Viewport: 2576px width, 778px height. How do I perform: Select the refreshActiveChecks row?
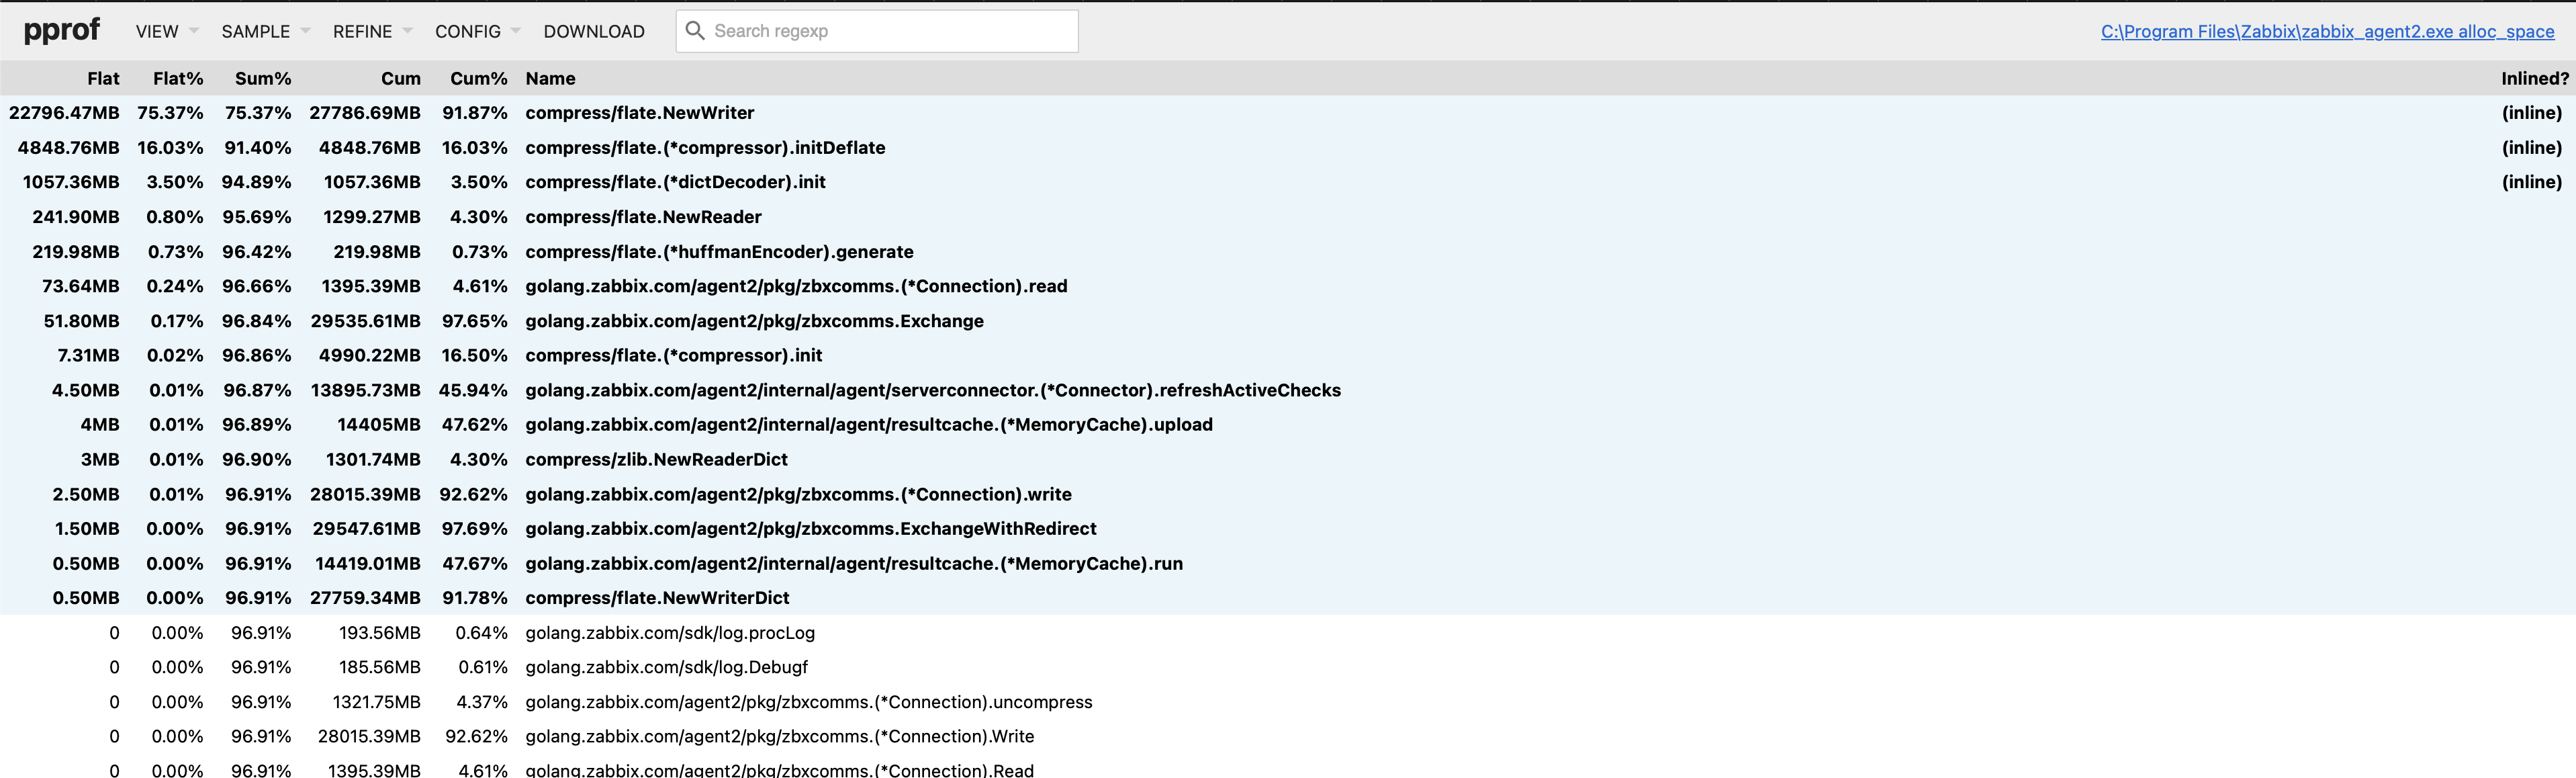point(1288,390)
